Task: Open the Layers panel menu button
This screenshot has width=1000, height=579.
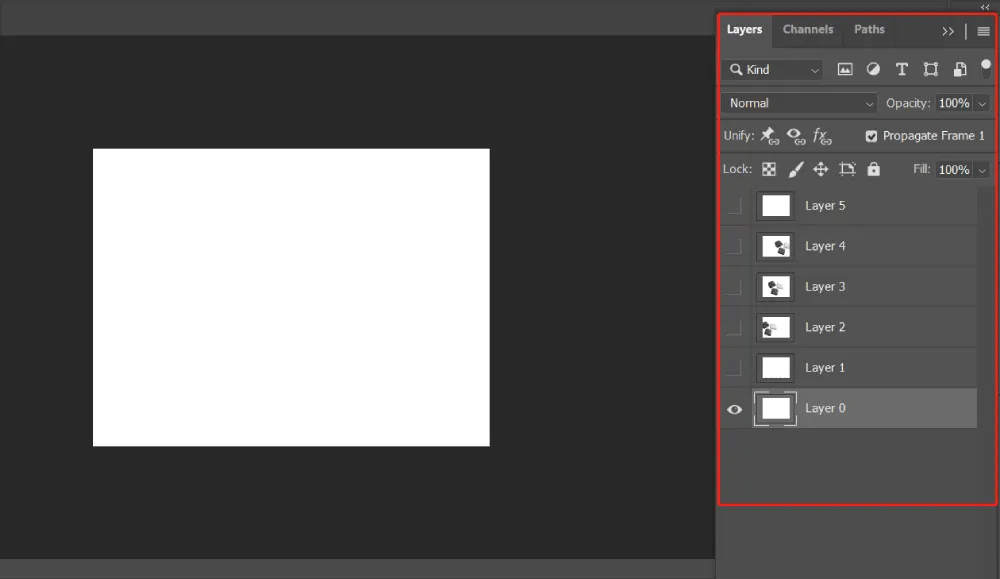Action: pyautogui.click(x=985, y=30)
